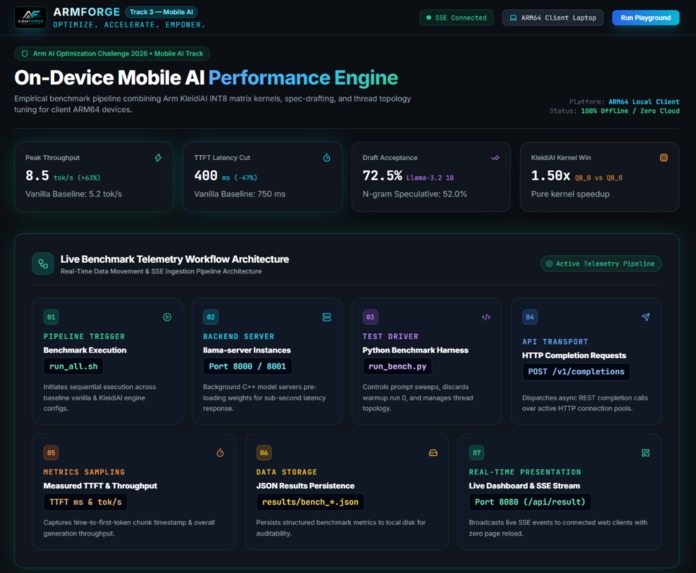Click the BACKEND SERVER heading
Viewport: 696px width, 573px height.
pos(238,336)
